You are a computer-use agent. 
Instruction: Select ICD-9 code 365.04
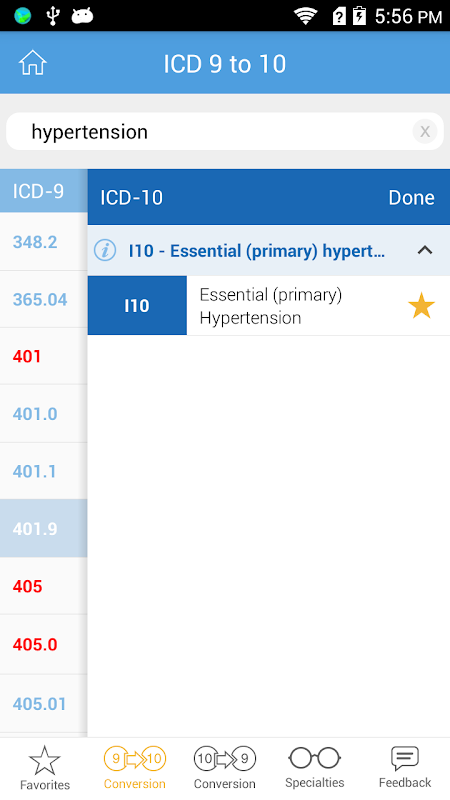pyautogui.click(x=43, y=299)
